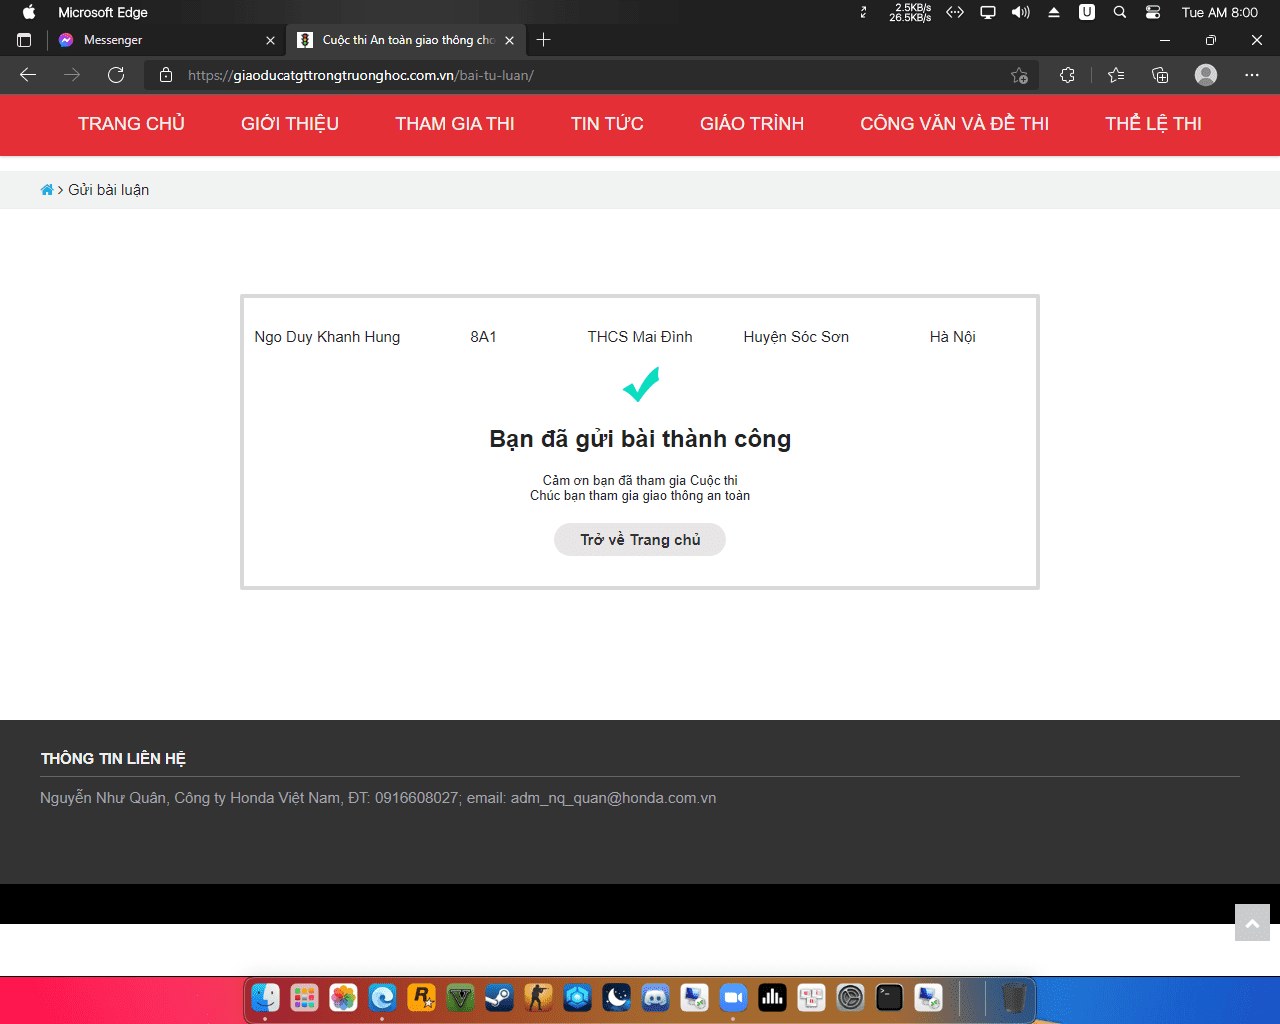The width and height of the screenshot is (1280, 1024).
Task: Close the Messenger tab
Action: pyautogui.click(x=270, y=40)
